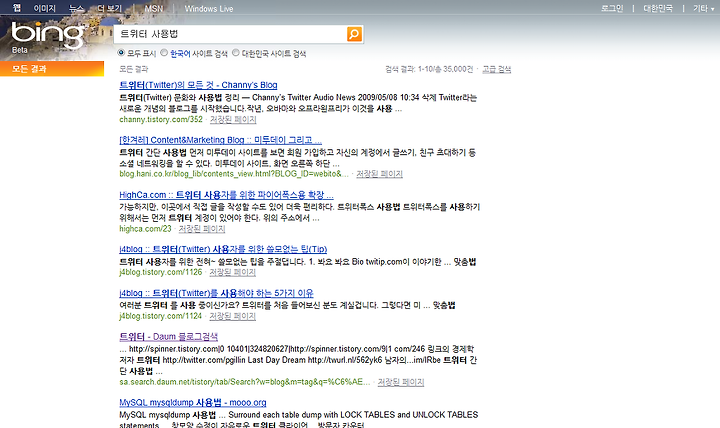The image size is (720, 428).
Task: Select the 모든 결과 sidebar tab
Action: (x=52, y=69)
